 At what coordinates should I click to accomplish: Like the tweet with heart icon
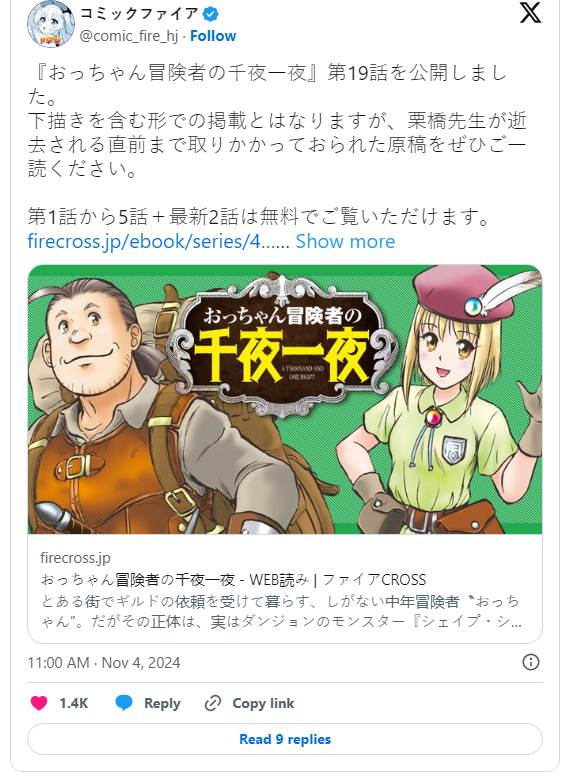tap(39, 703)
